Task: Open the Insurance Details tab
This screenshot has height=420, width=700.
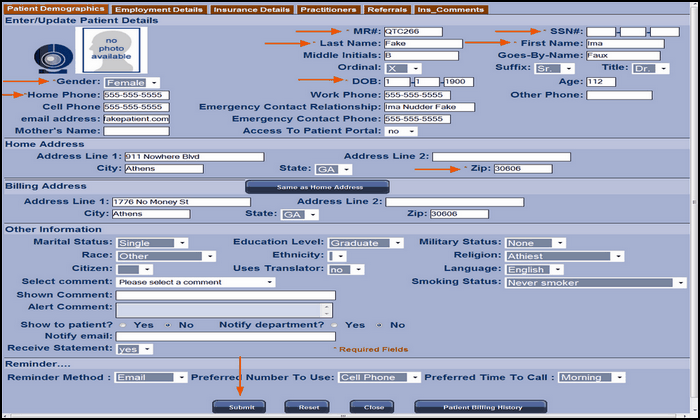Action: 252,9
